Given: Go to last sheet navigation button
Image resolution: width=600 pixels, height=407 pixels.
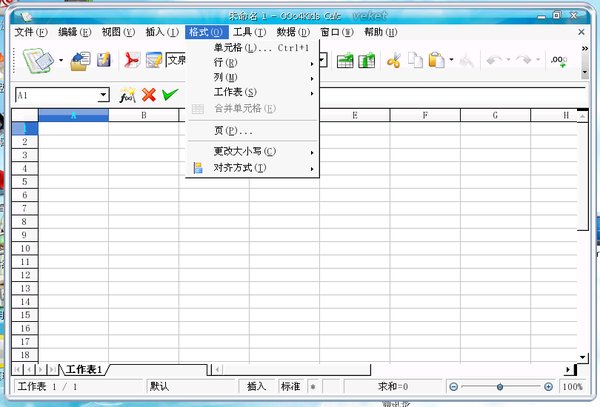Looking at the screenshot, I should (52, 370).
